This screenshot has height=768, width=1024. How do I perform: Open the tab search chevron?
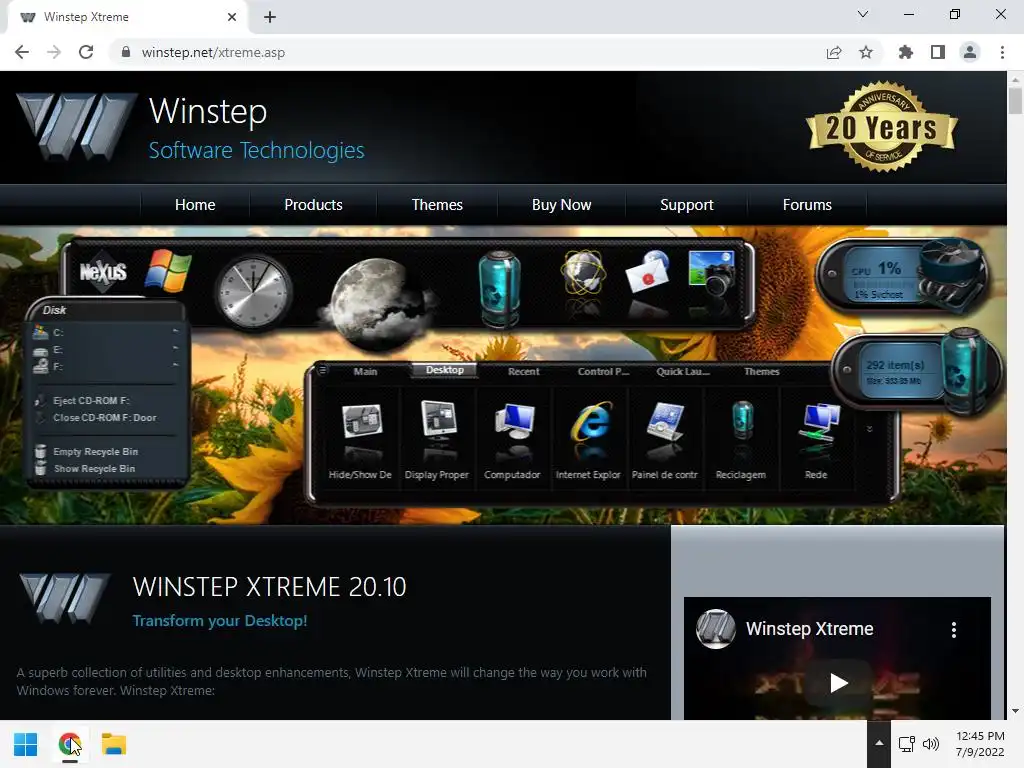863,14
